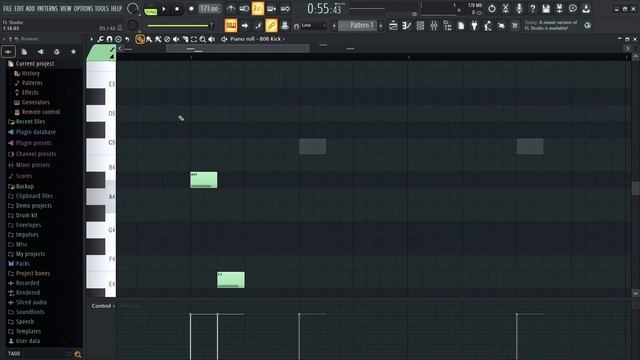The height and width of the screenshot is (360, 640).
Task: Toggle typing keyboard to piano button
Action: (x=231, y=26)
